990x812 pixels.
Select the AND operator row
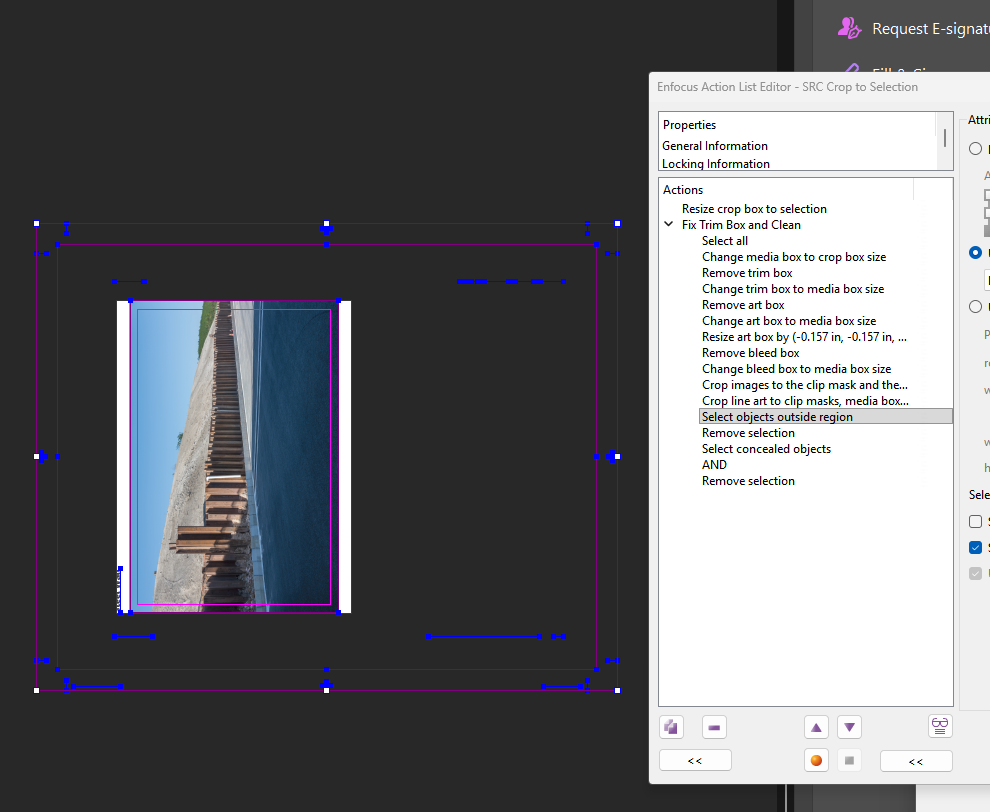(x=714, y=465)
